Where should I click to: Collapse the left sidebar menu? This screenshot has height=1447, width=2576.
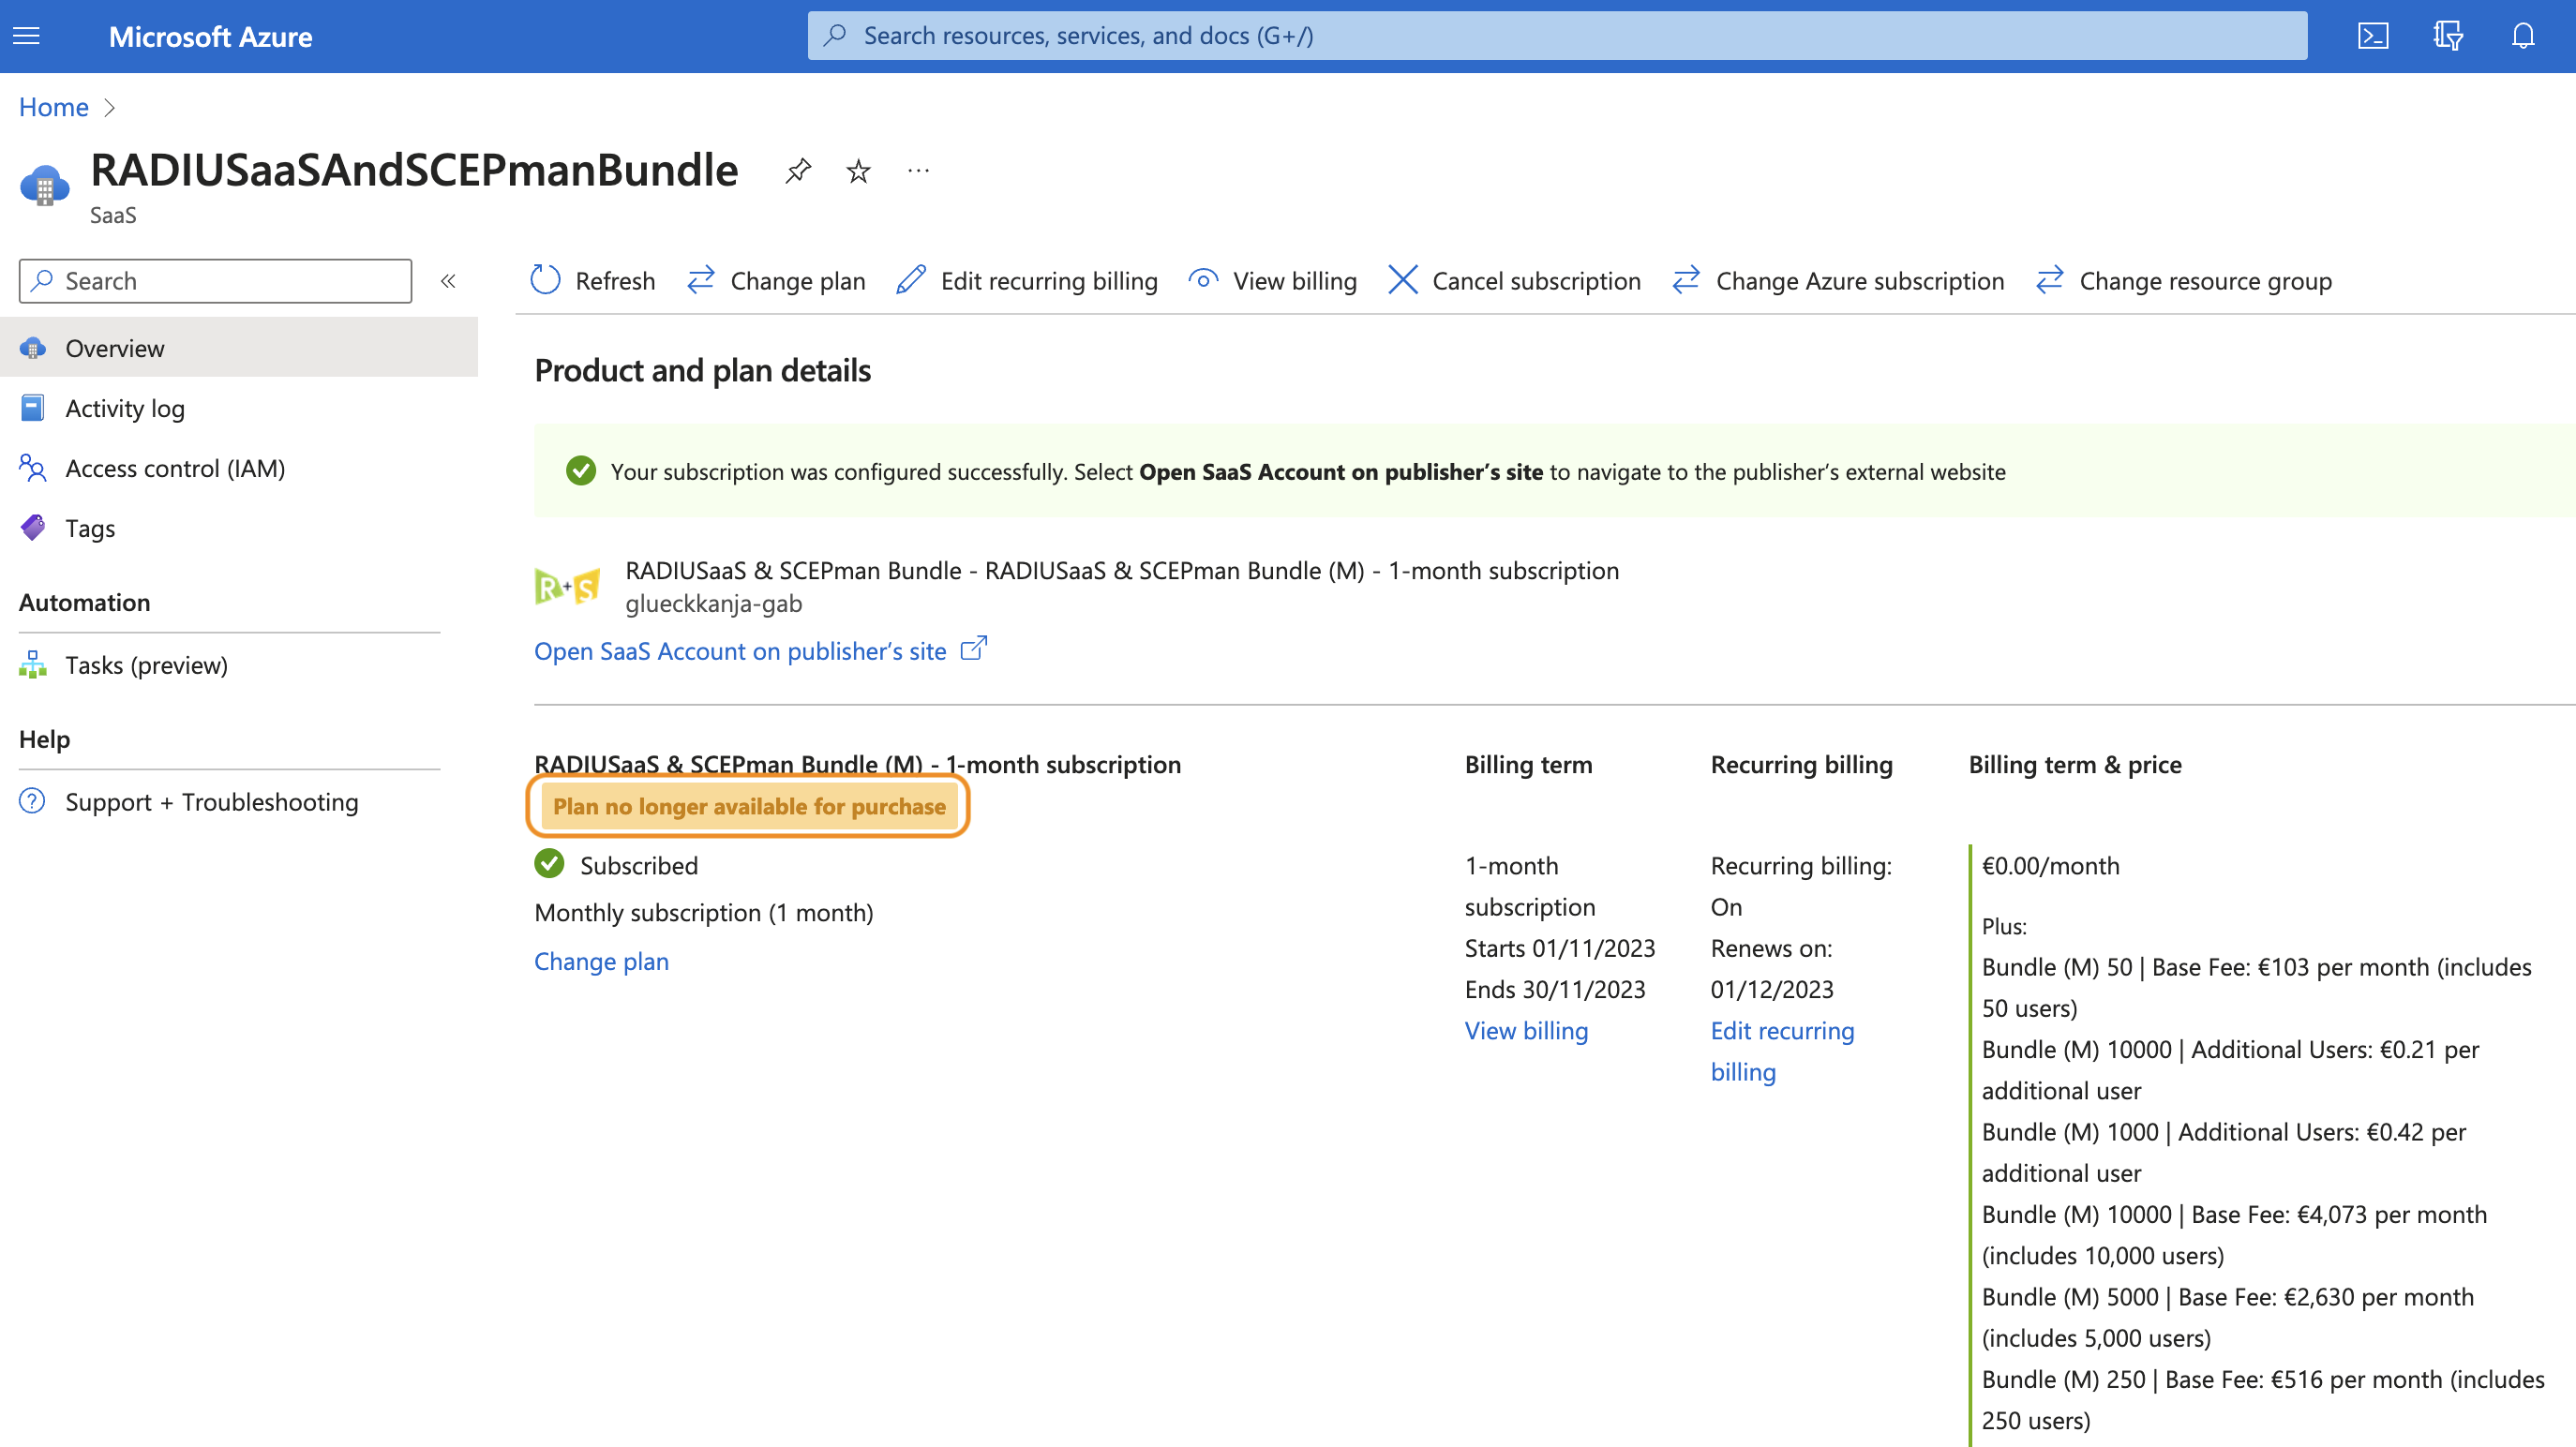[448, 281]
